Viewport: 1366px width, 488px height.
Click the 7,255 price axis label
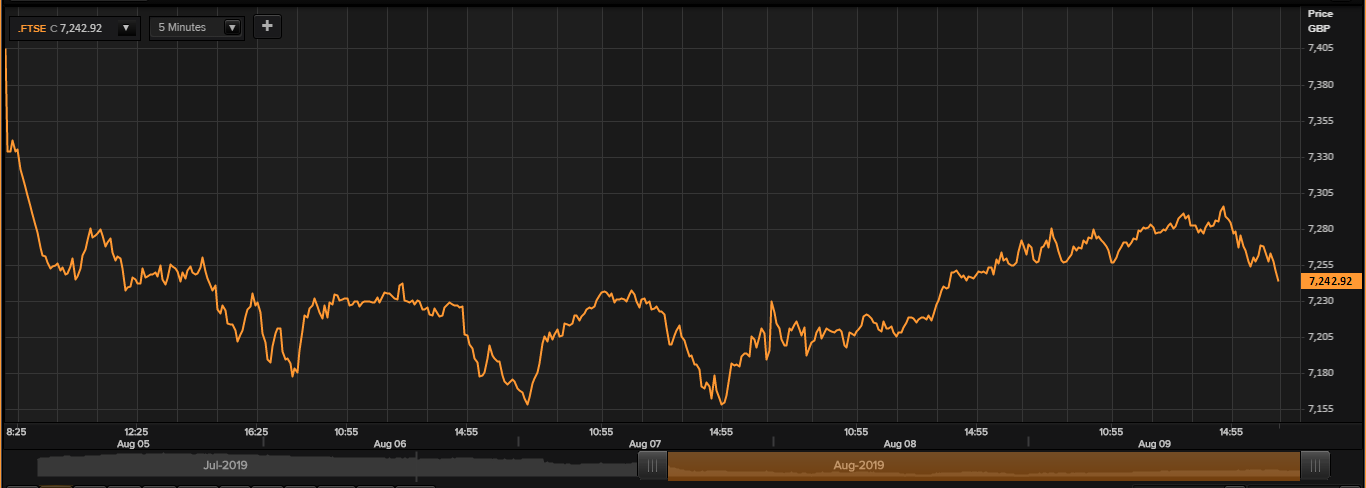1321,265
